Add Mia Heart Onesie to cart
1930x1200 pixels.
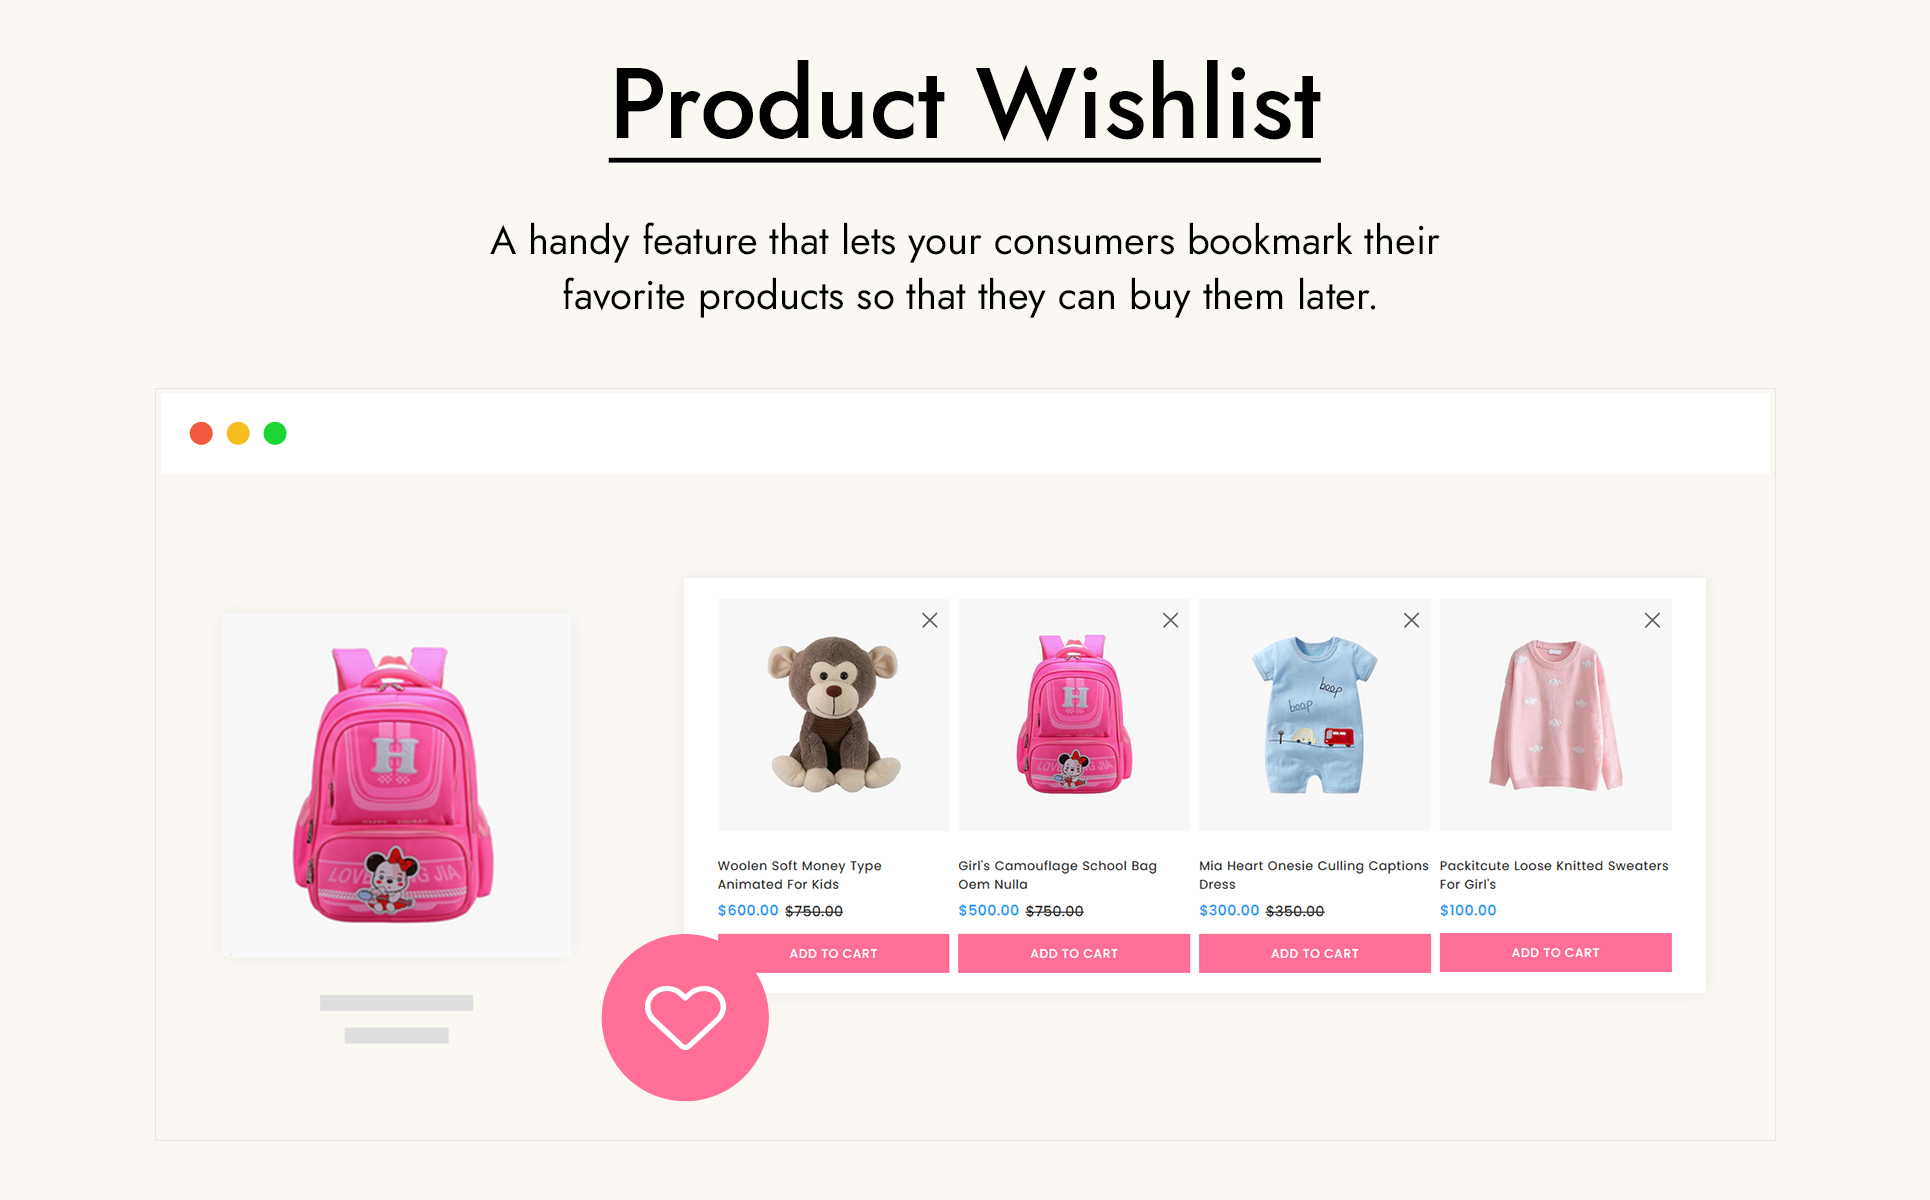click(x=1315, y=953)
